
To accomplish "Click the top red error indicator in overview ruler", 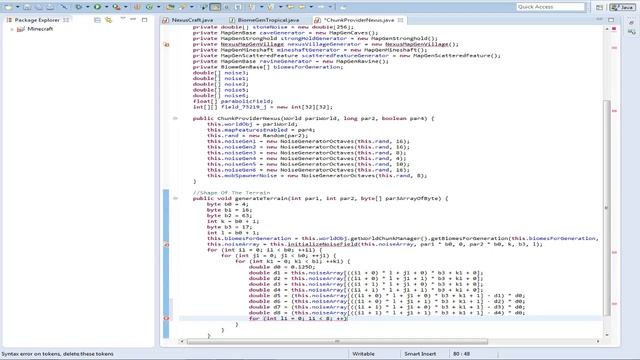I will [614, 29].
